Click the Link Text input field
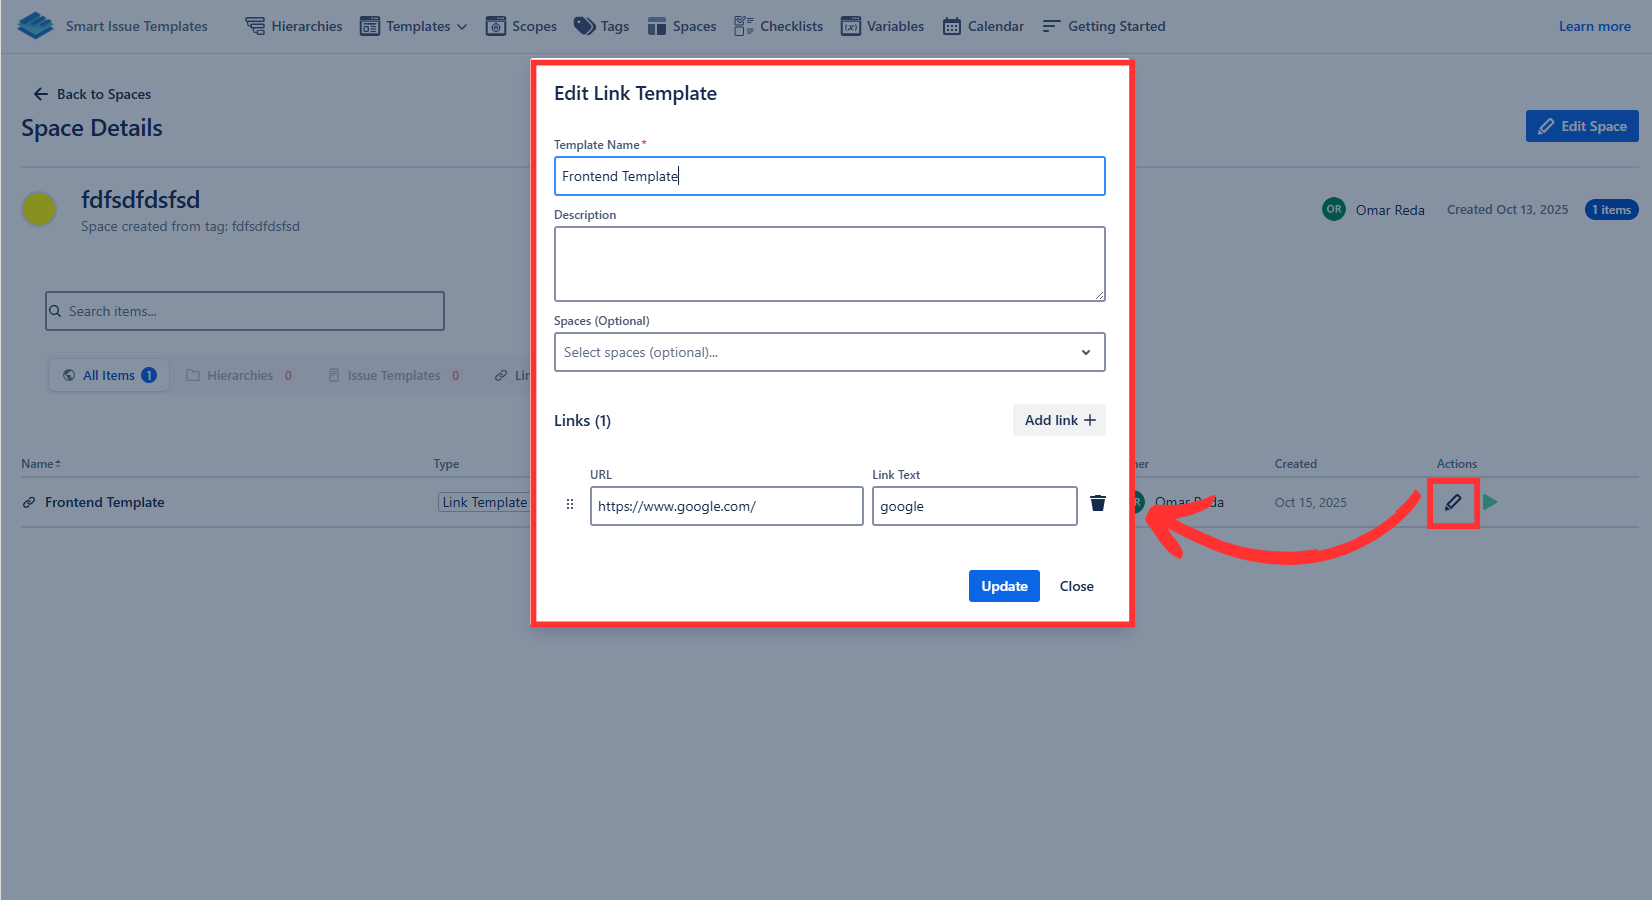The height and width of the screenshot is (900, 1652). tap(974, 506)
